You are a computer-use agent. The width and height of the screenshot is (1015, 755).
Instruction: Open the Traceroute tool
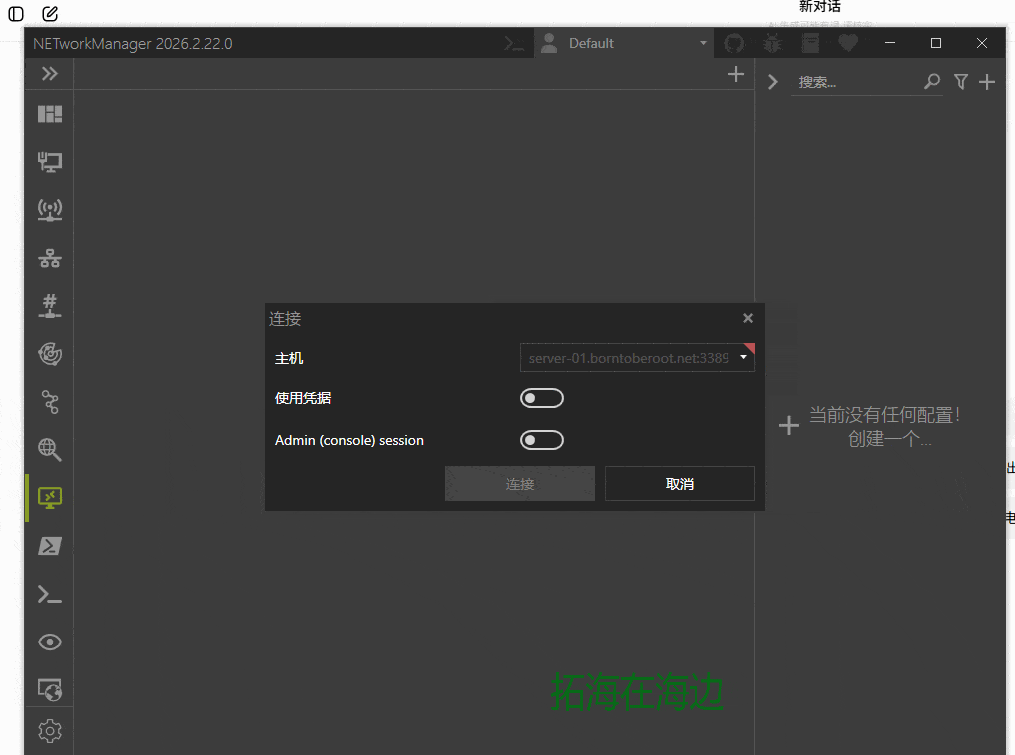(x=50, y=401)
